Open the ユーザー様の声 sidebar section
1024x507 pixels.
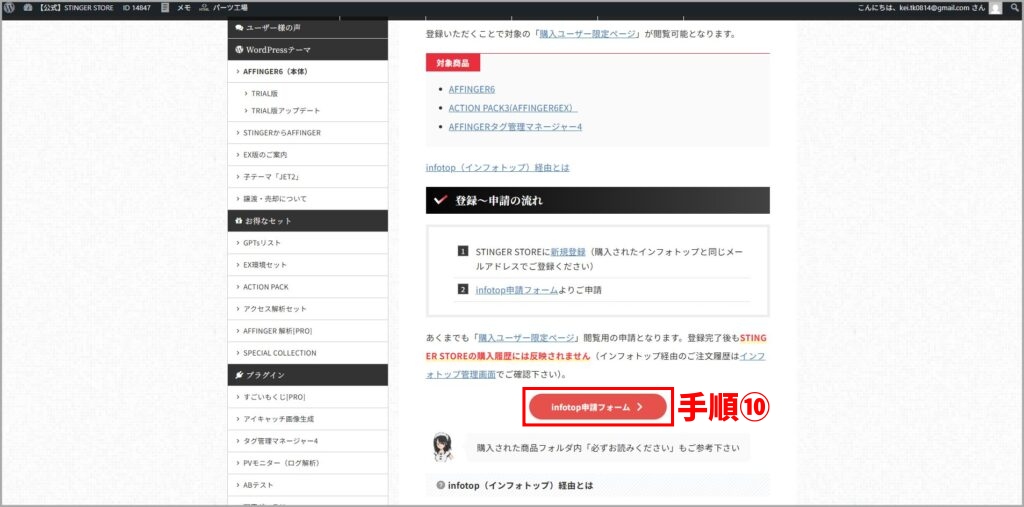271,27
